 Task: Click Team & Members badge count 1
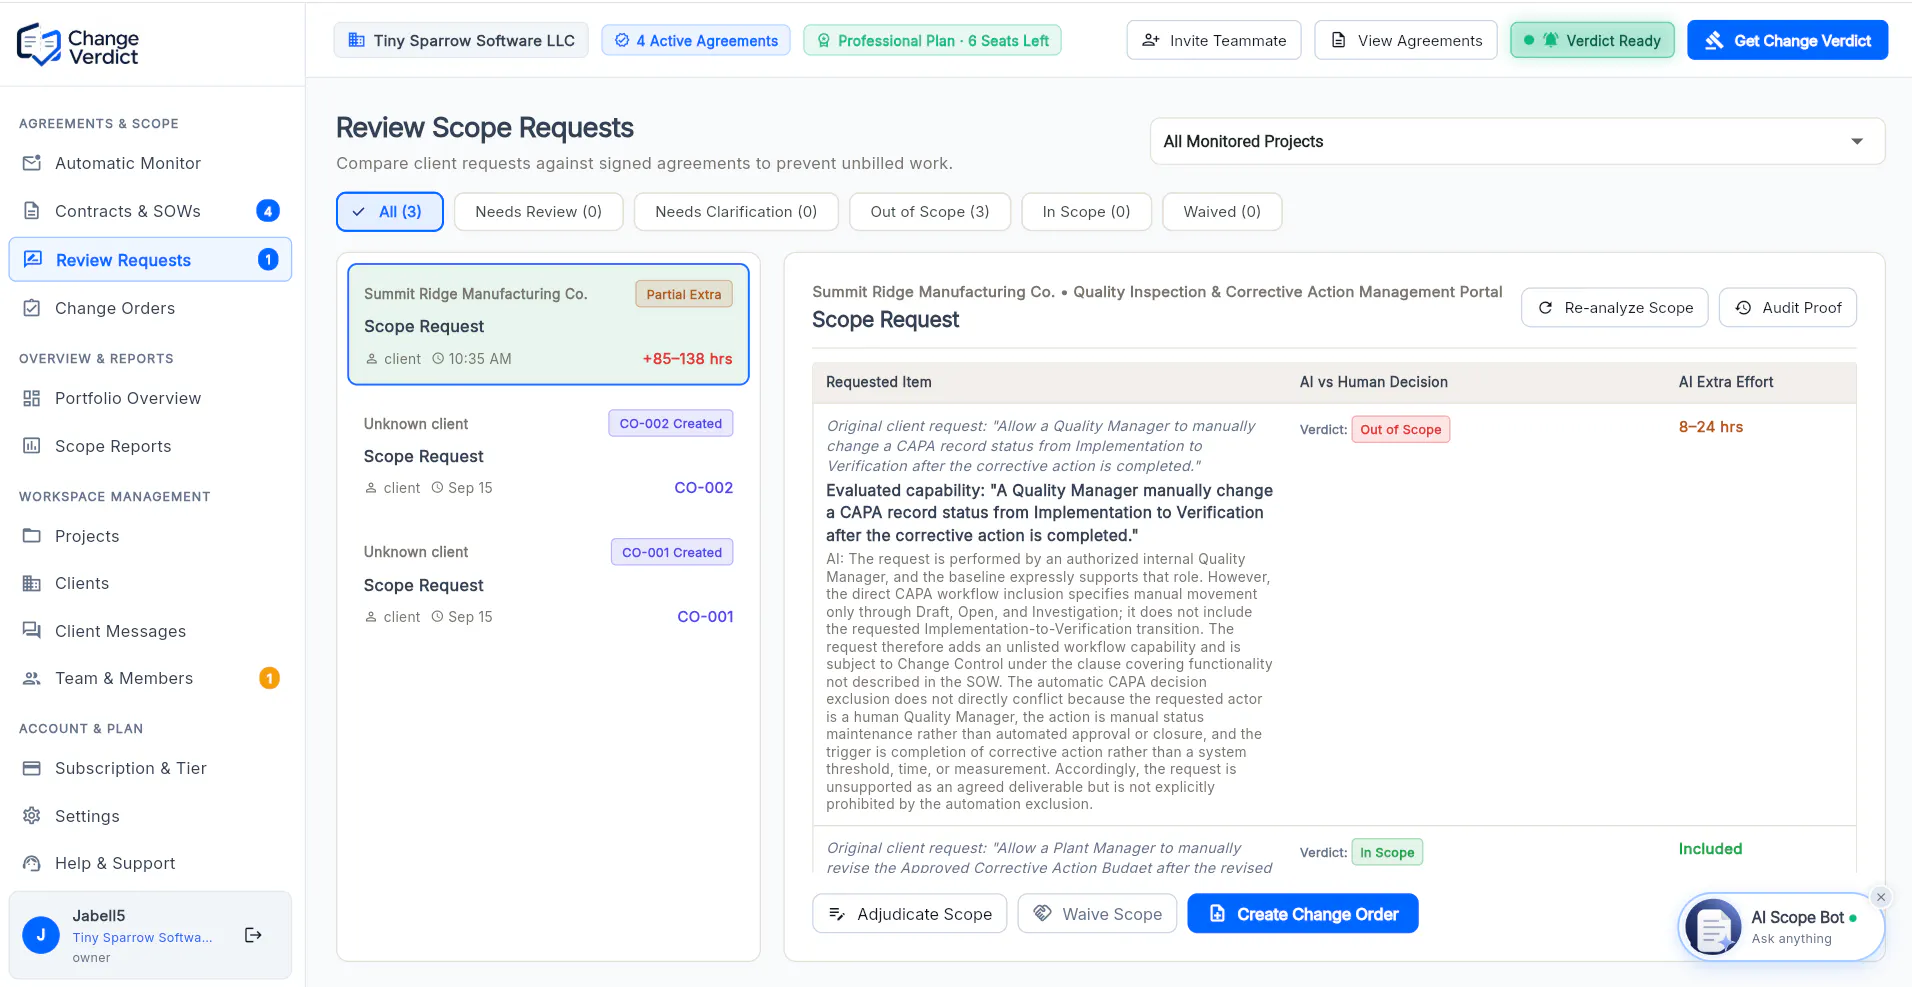pos(269,678)
